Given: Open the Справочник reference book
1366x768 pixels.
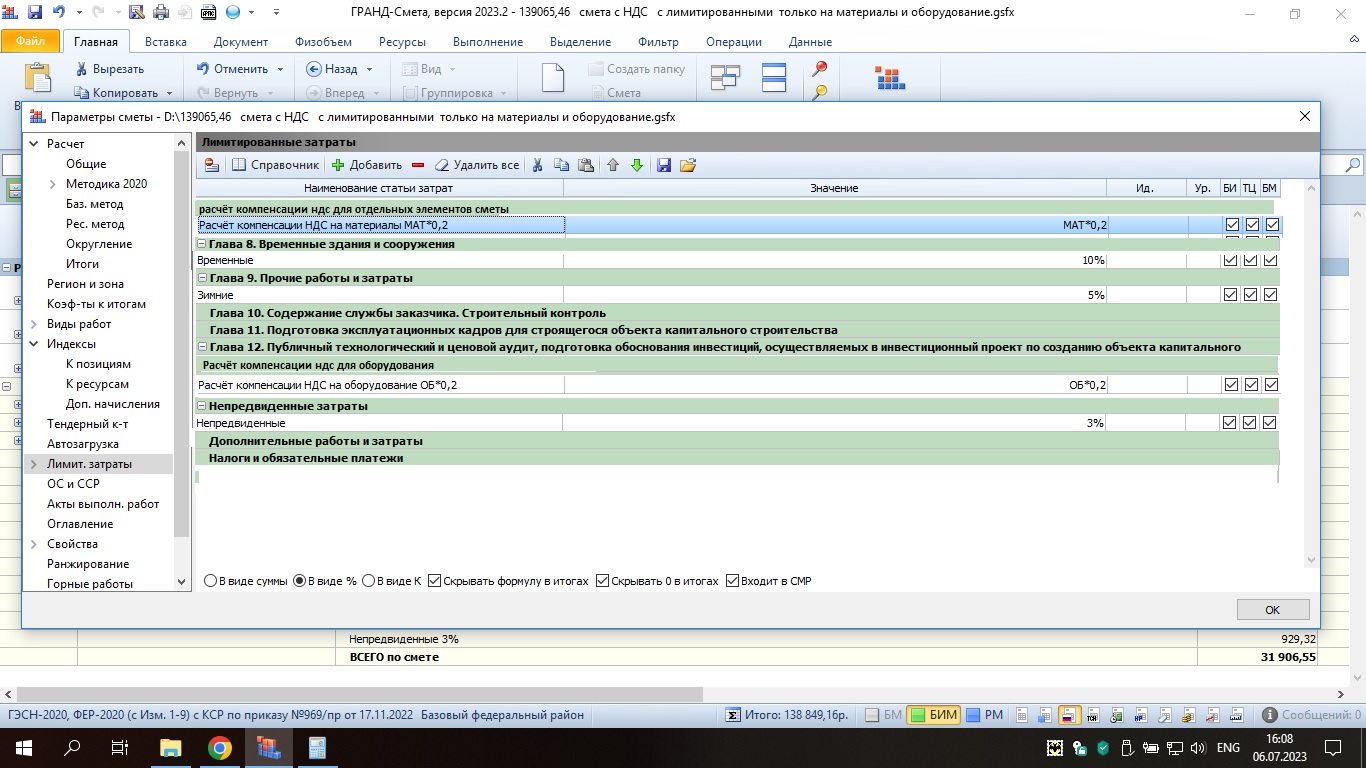Looking at the screenshot, I should tap(275, 165).
